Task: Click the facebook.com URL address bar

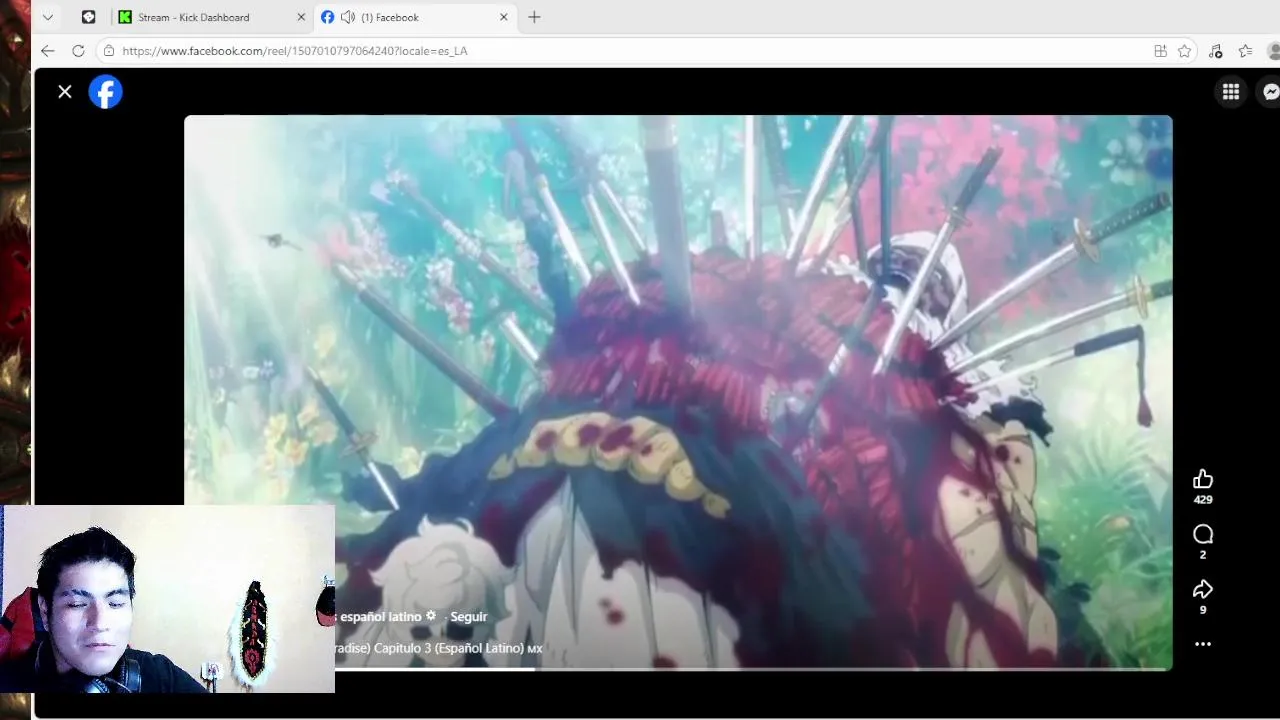Action: point(630,51)
